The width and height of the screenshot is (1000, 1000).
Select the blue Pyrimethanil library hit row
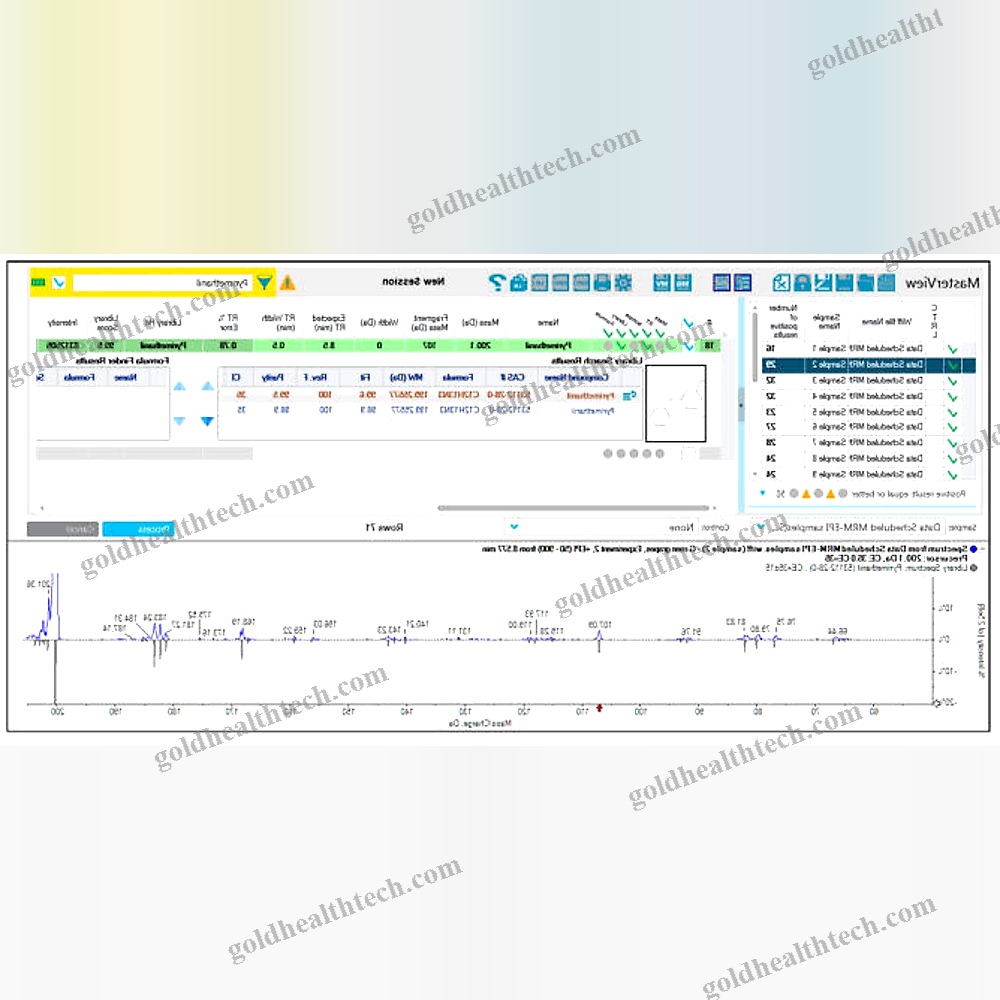[430, 411]
